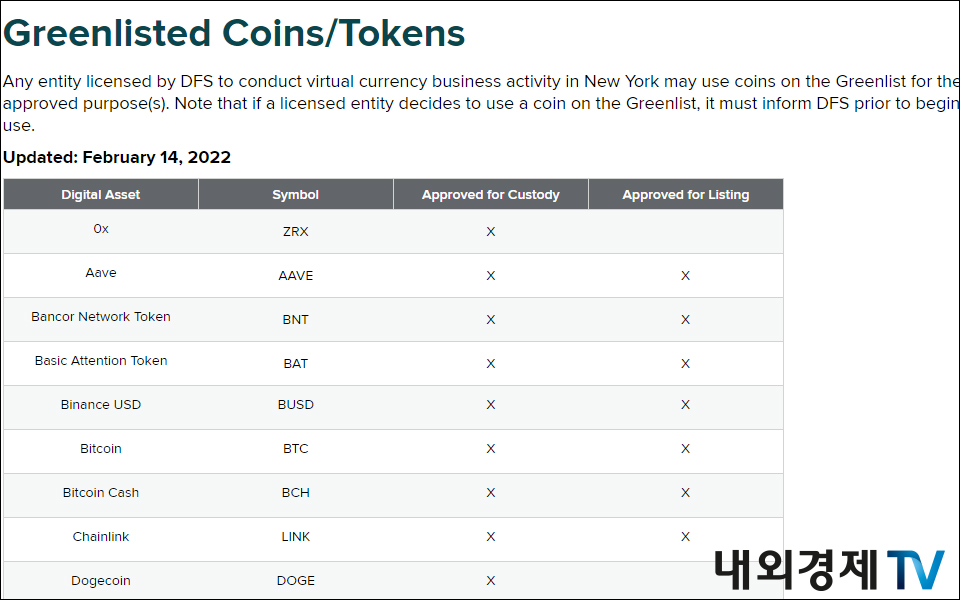Click the ZRX symbol cell
Image resolution: width=960 pixels, height=600 pixels.
pos(296,232)
